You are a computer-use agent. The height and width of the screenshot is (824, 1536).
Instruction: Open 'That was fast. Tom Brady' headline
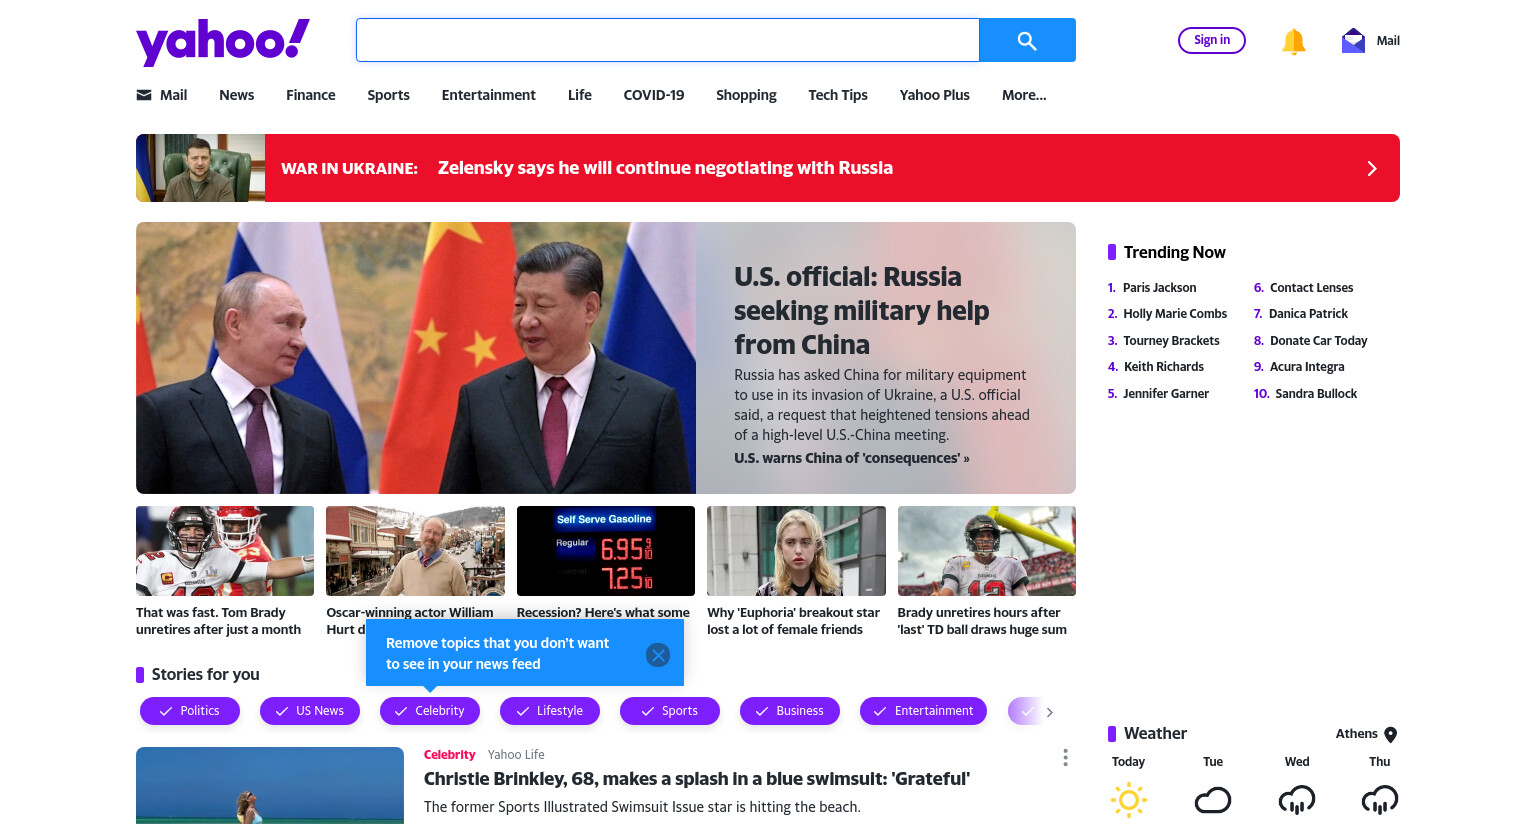click(218, 621)
